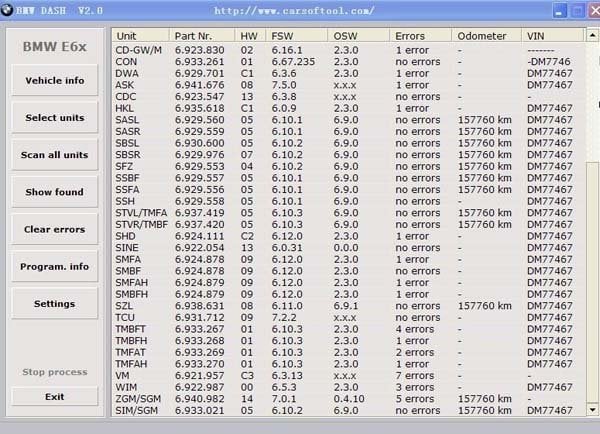Click the VIN column header
The height and width of the screenshot is (434, 600).
(553, 36)
